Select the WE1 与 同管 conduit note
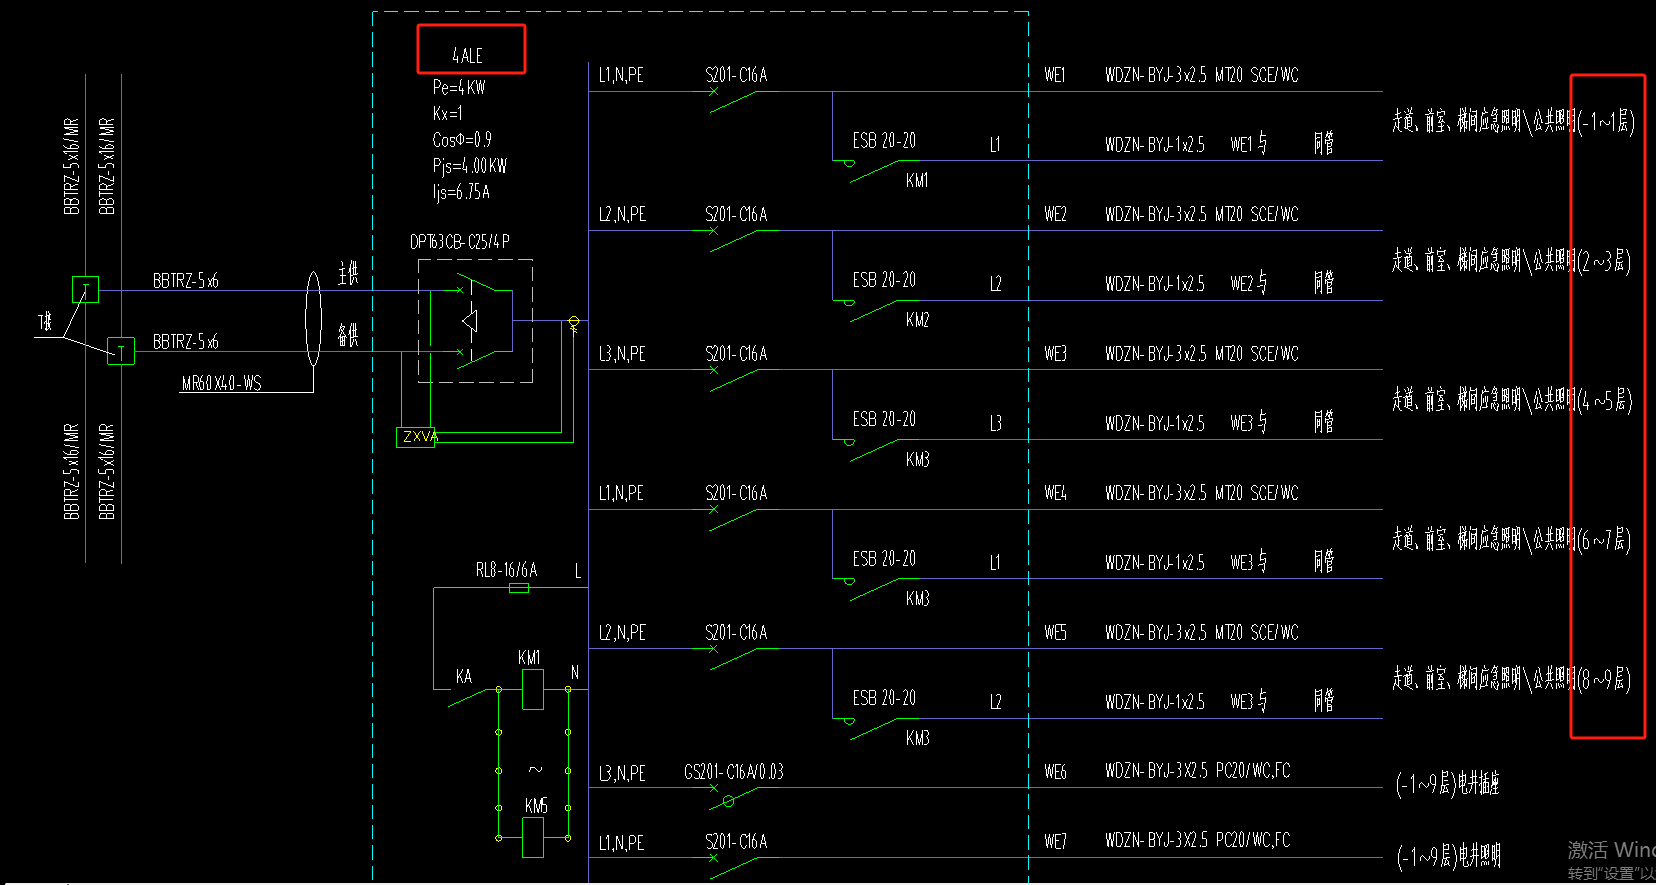 [x=1282, y=144]
